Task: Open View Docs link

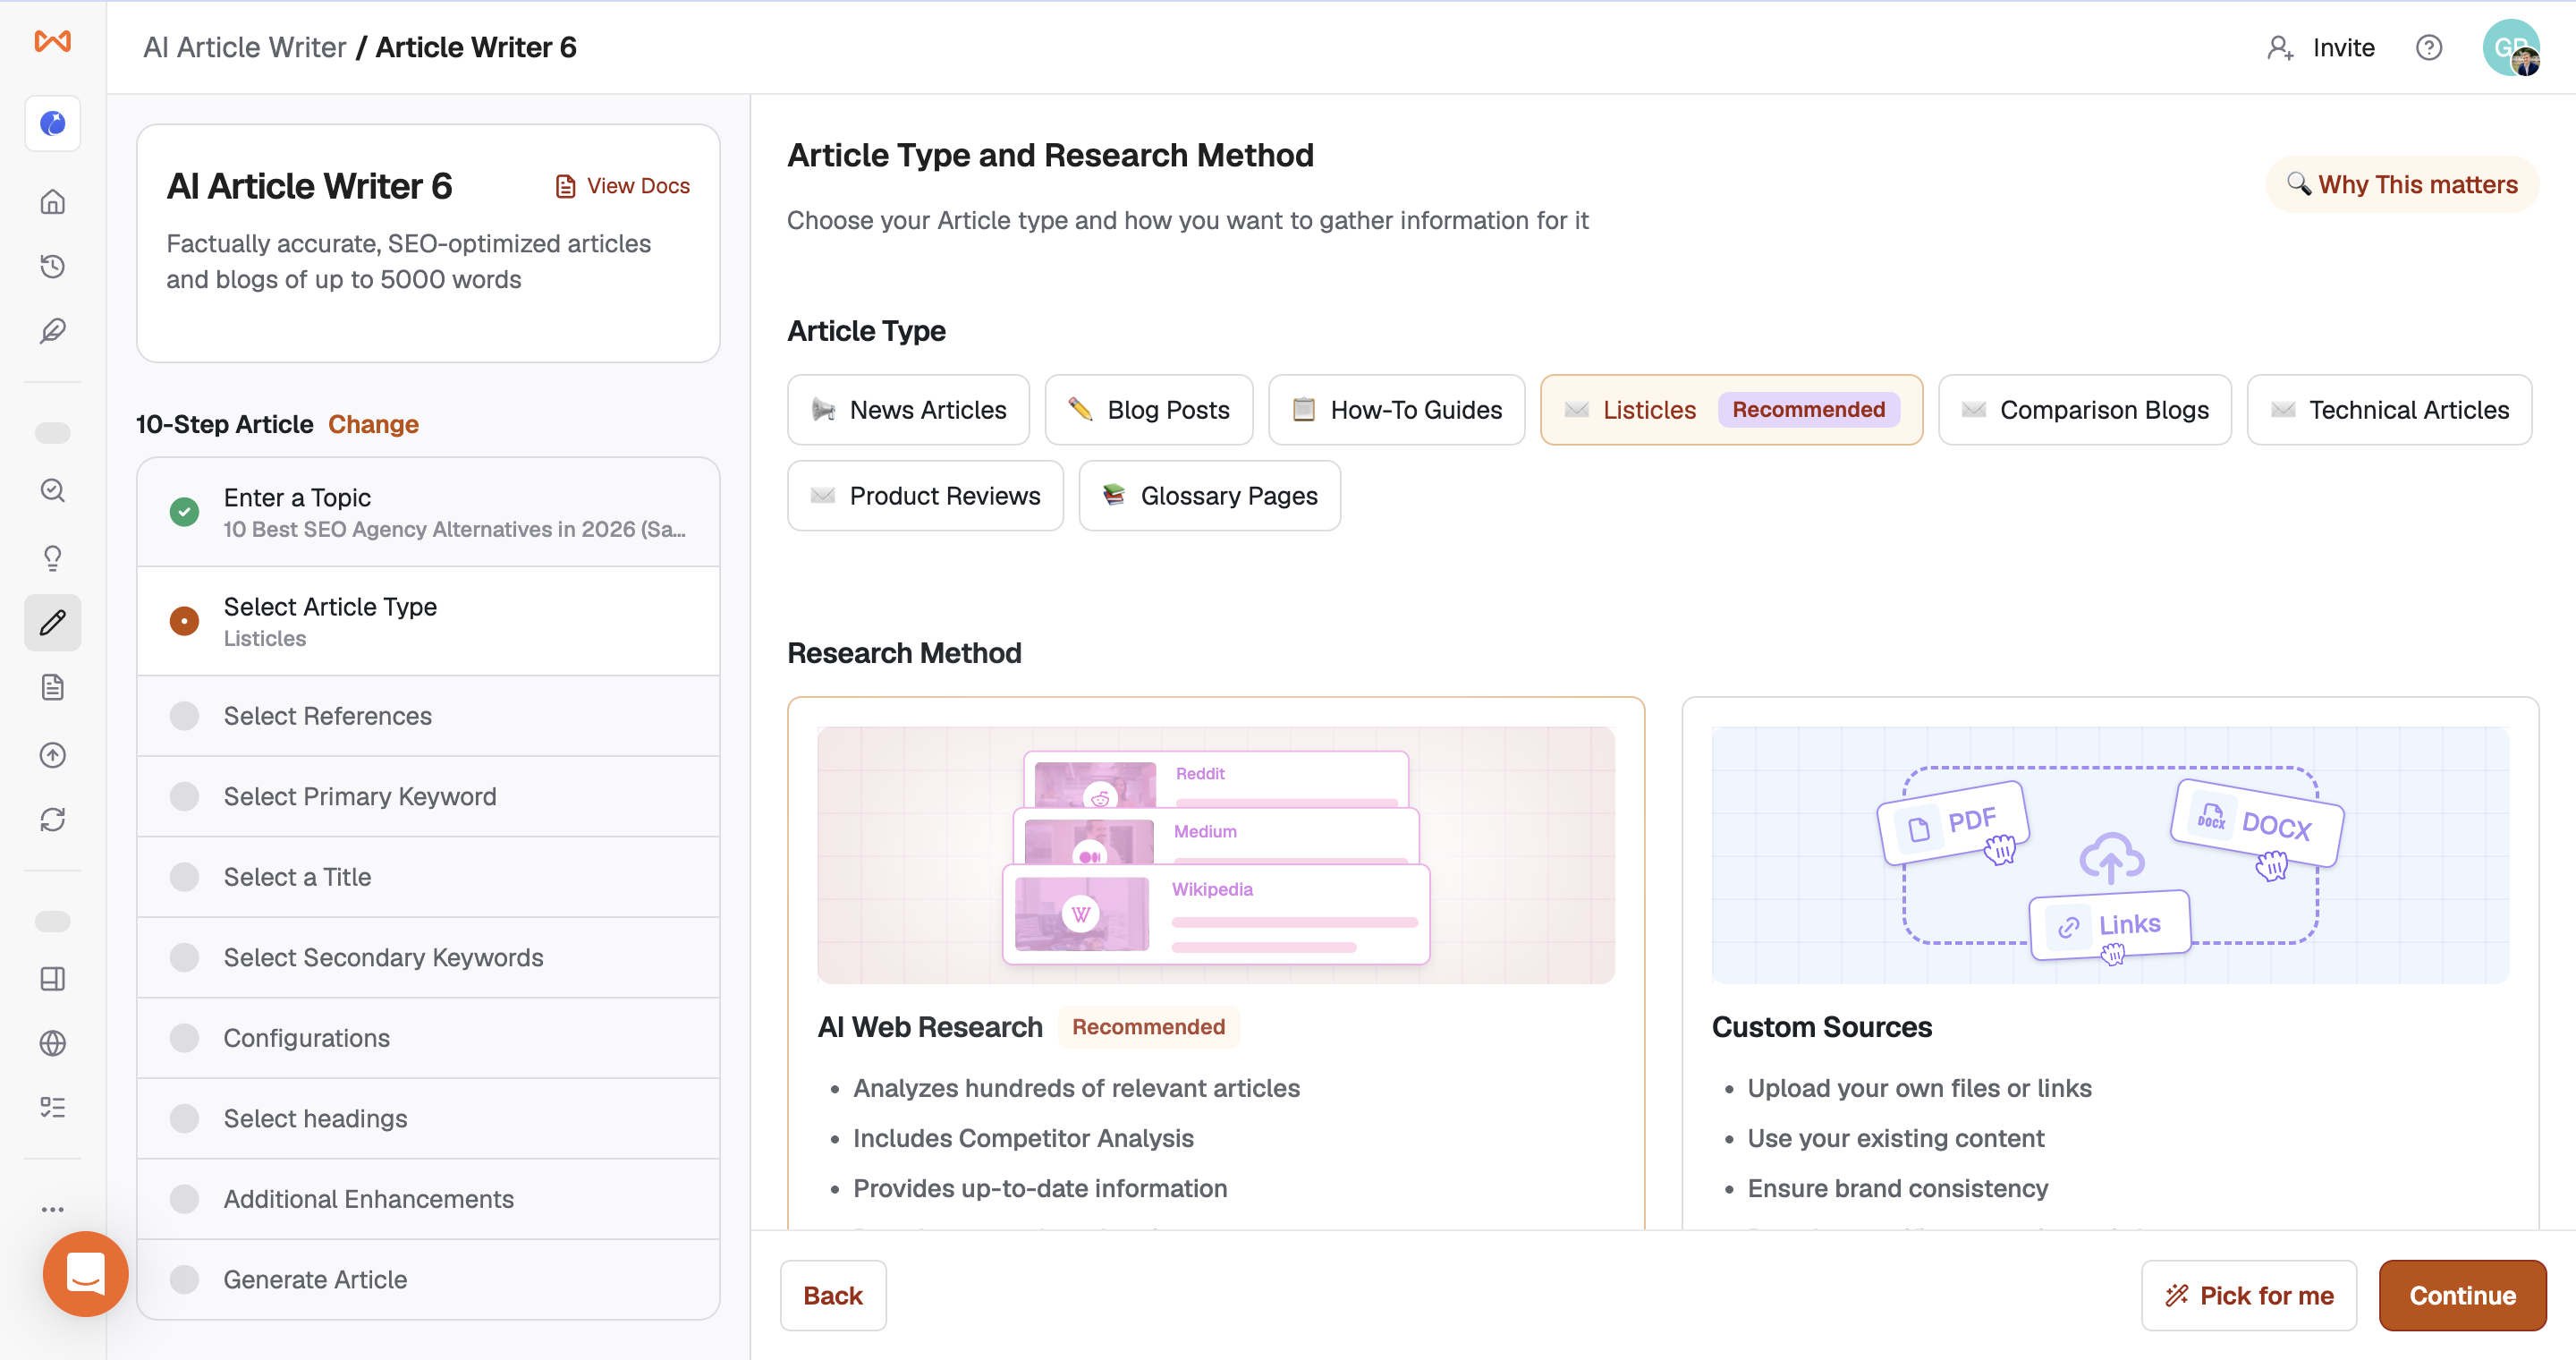Action: tap(622, 186)
